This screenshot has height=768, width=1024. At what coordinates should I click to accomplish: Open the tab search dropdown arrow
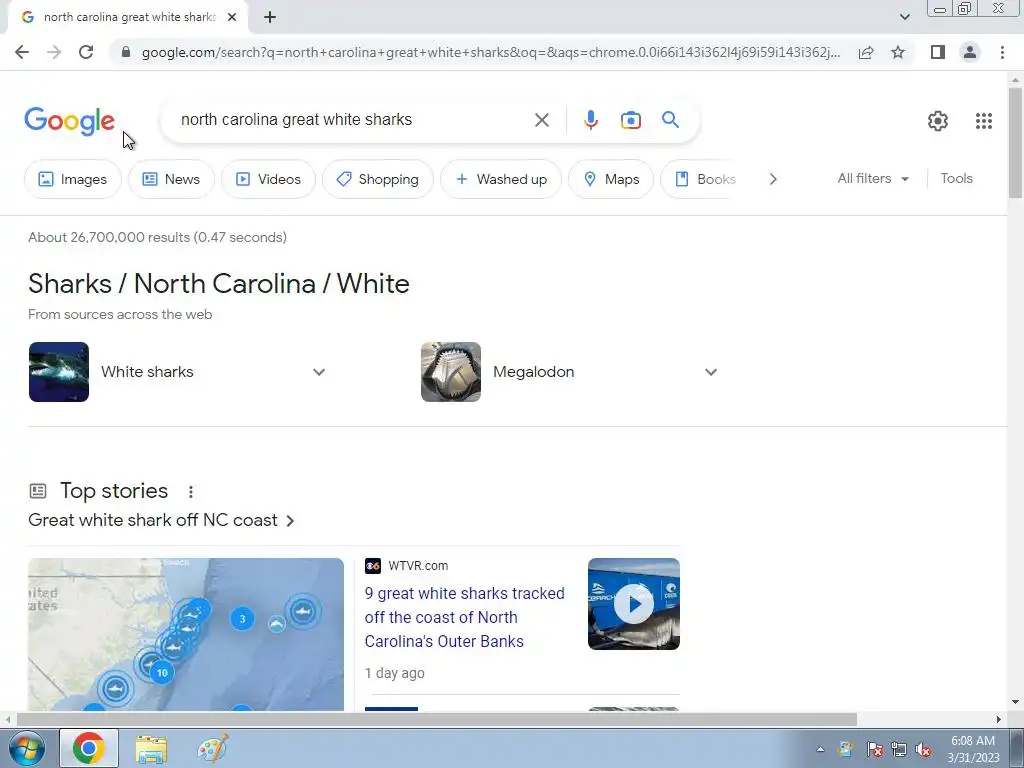904,17
